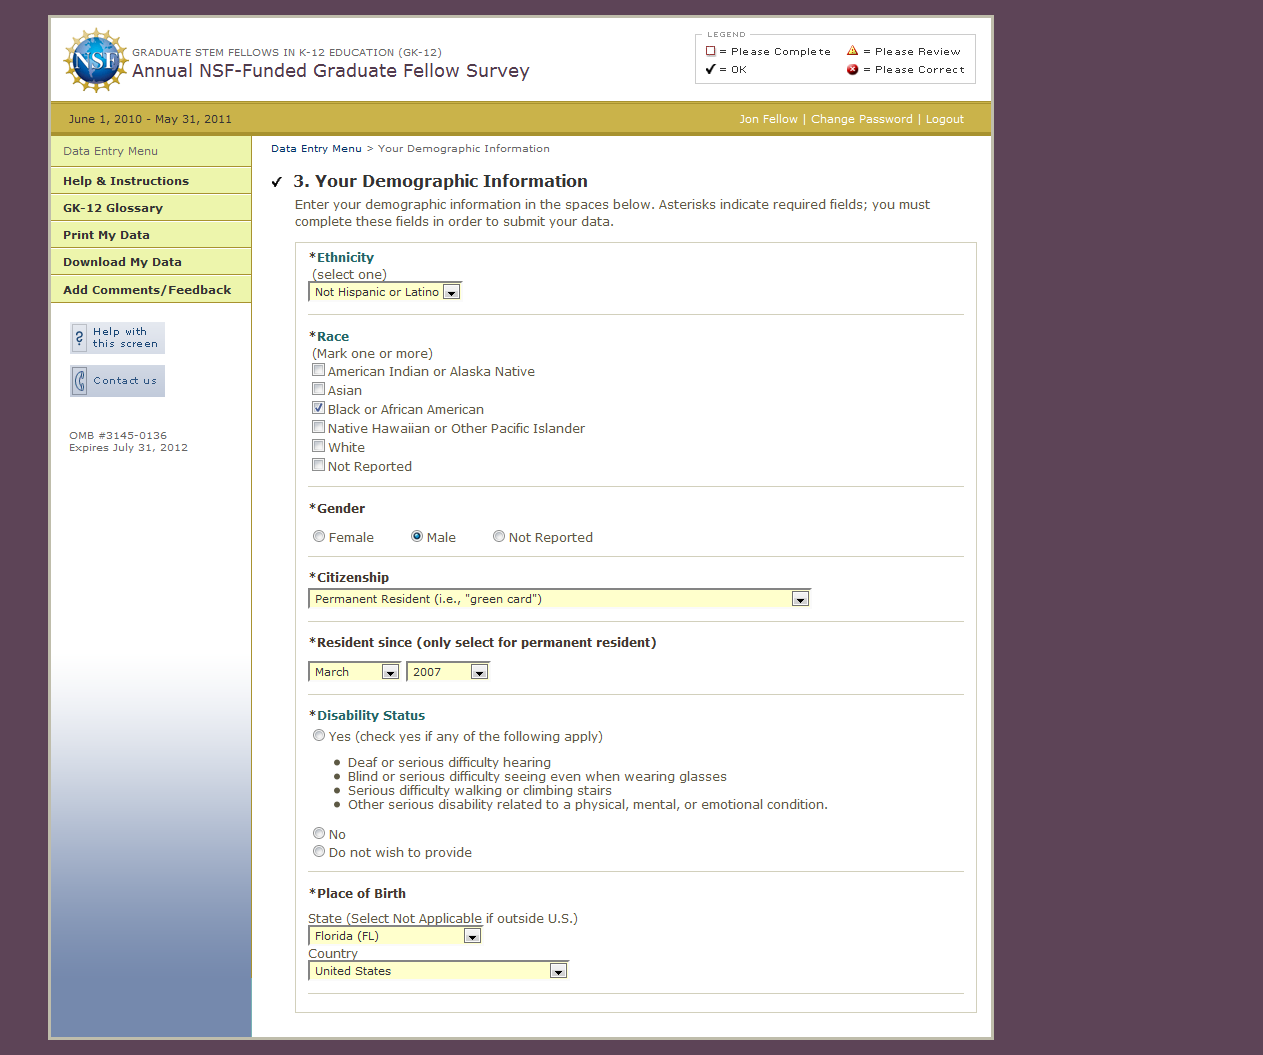The width and height of the screenshot is (1263, 1055).
Task: Check the Asian race checkbox
Action: (319, 389)
